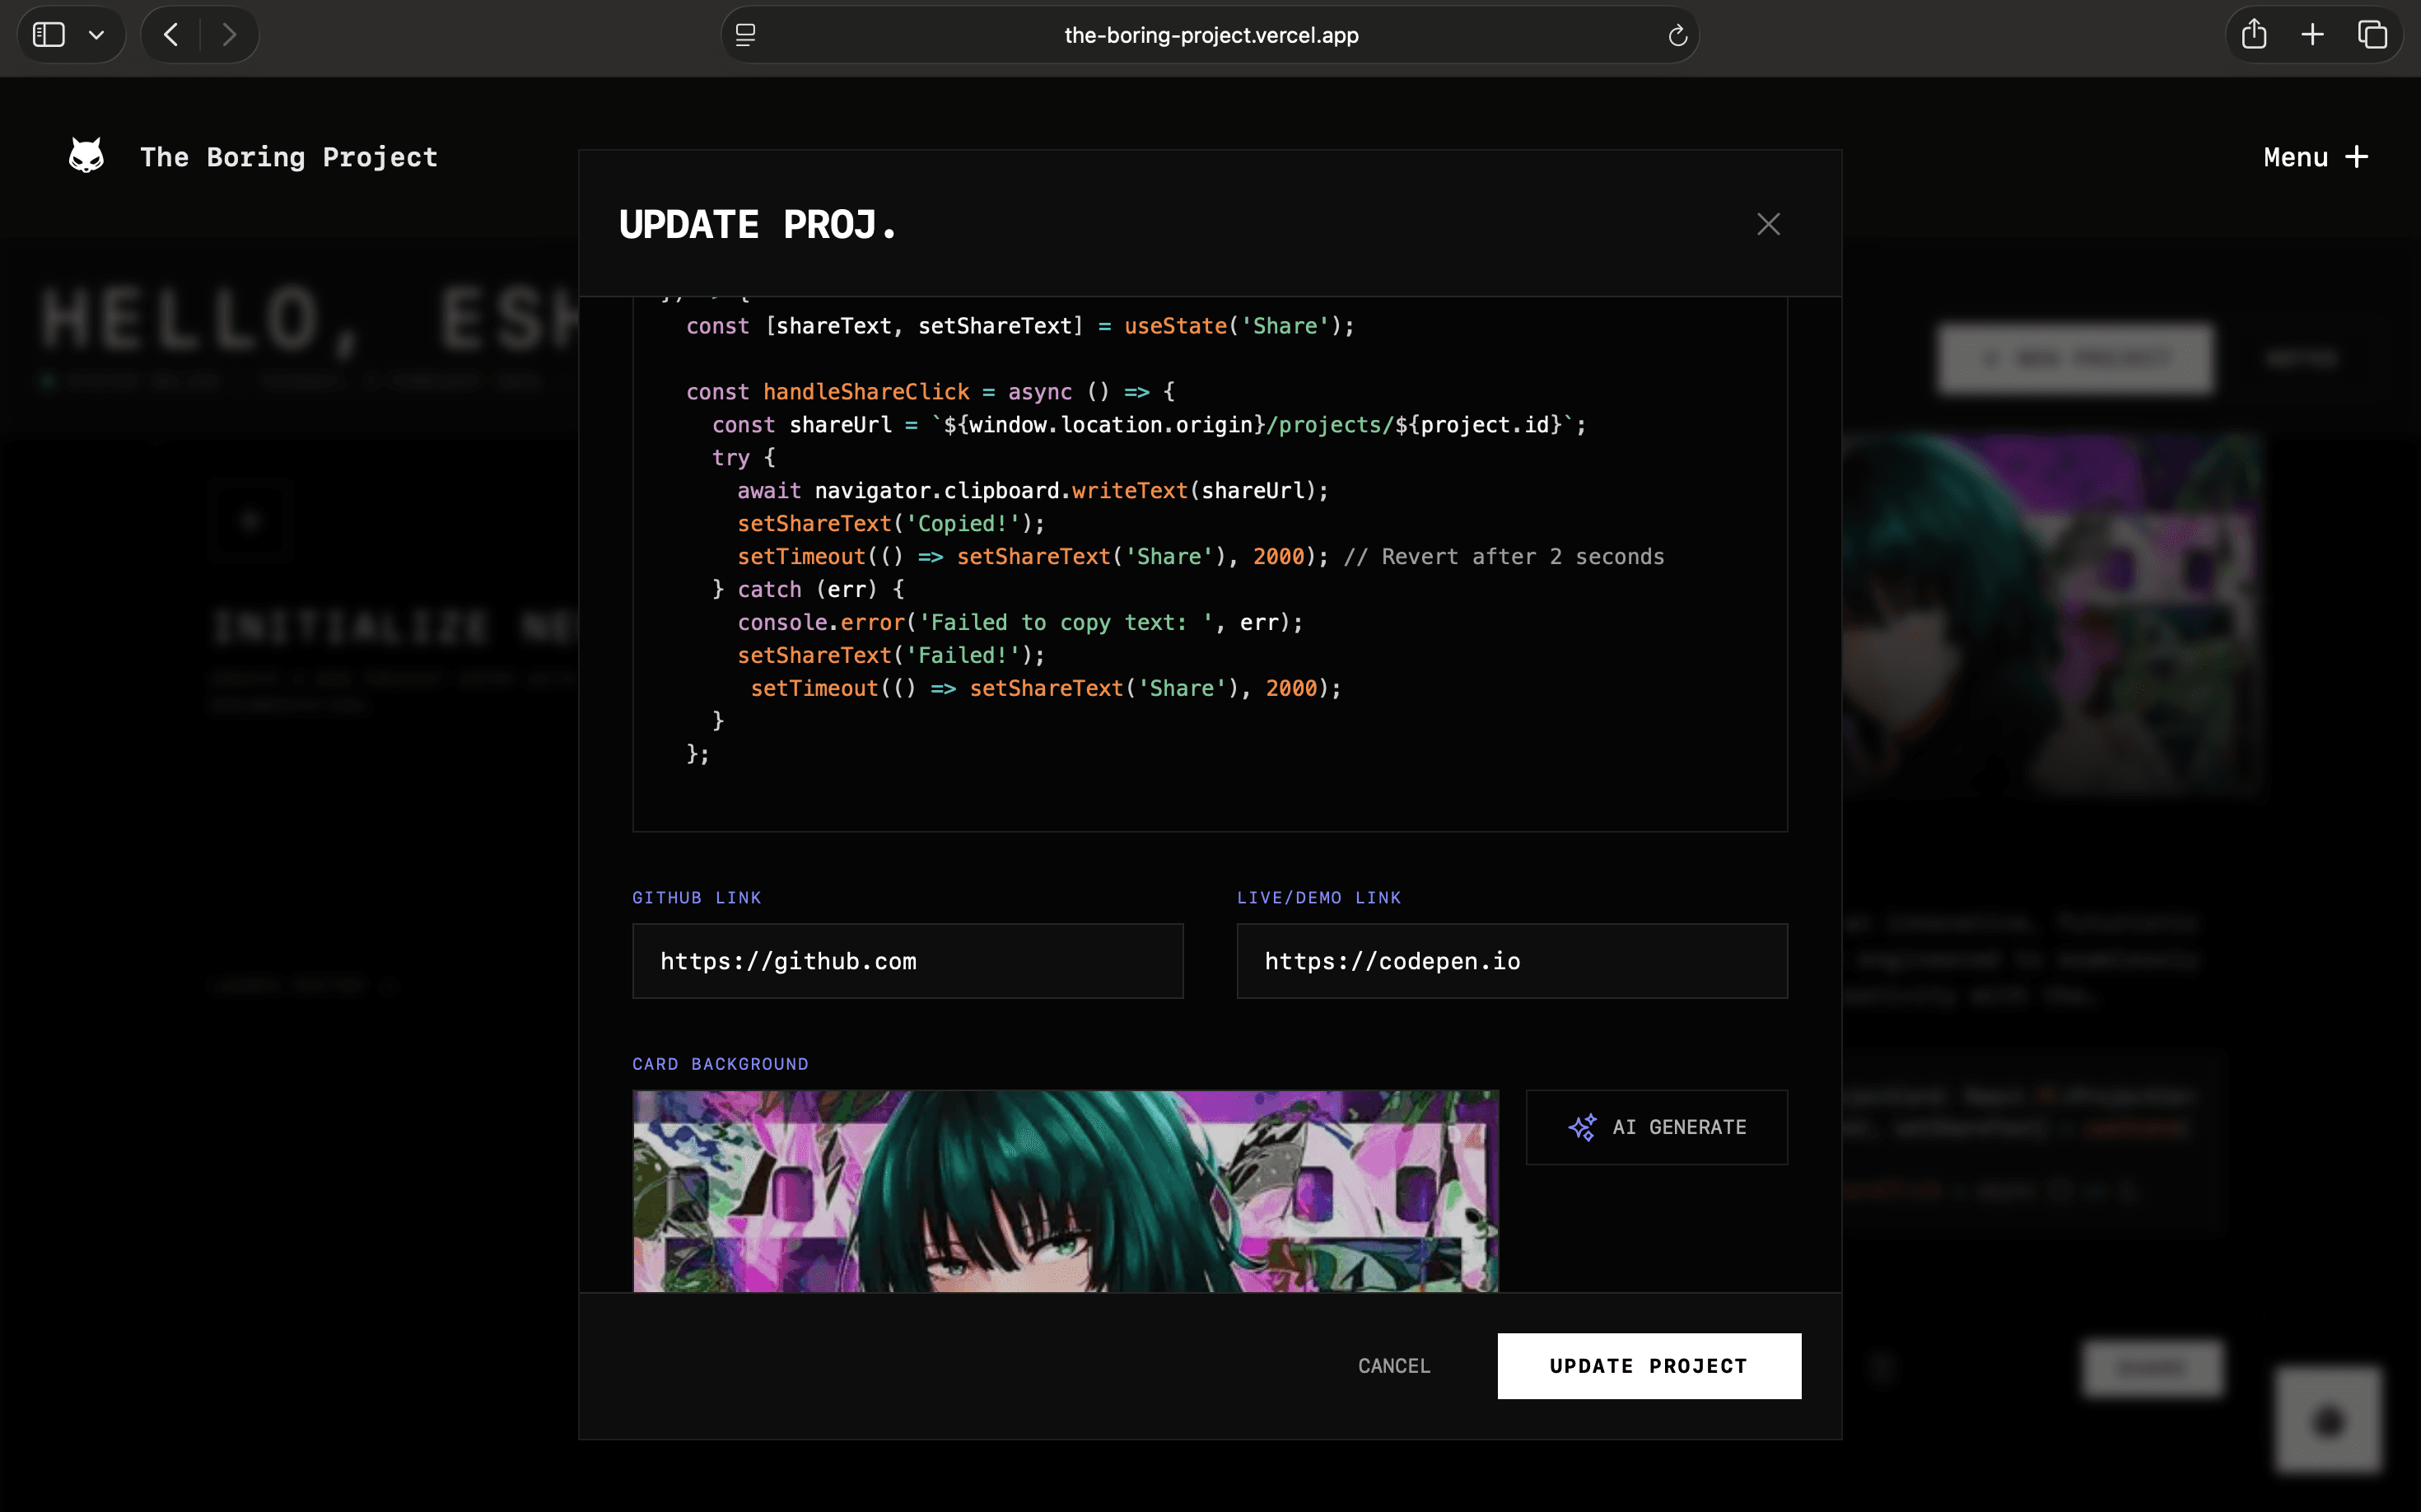
Task: Click the setShareText('Copied!') code line
Action: coord(891,524)
